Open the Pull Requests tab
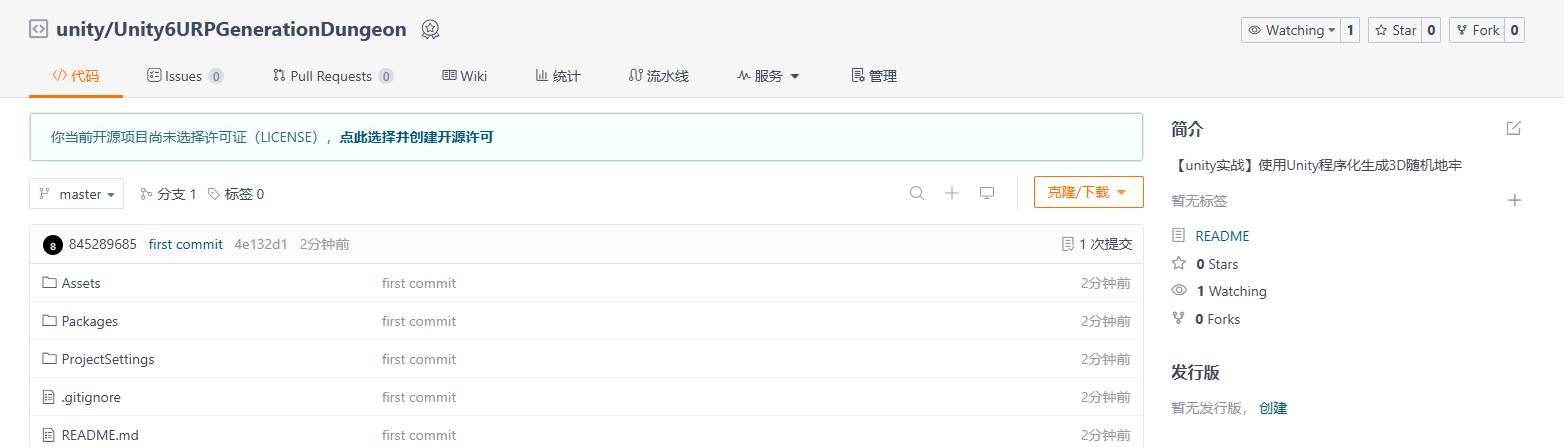The image size is (1564, 447). 333,76
